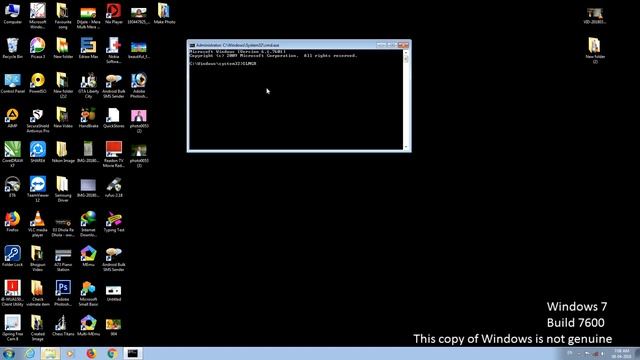
Task: Launch Picasa 3 from the desktop
Action: 38,48
